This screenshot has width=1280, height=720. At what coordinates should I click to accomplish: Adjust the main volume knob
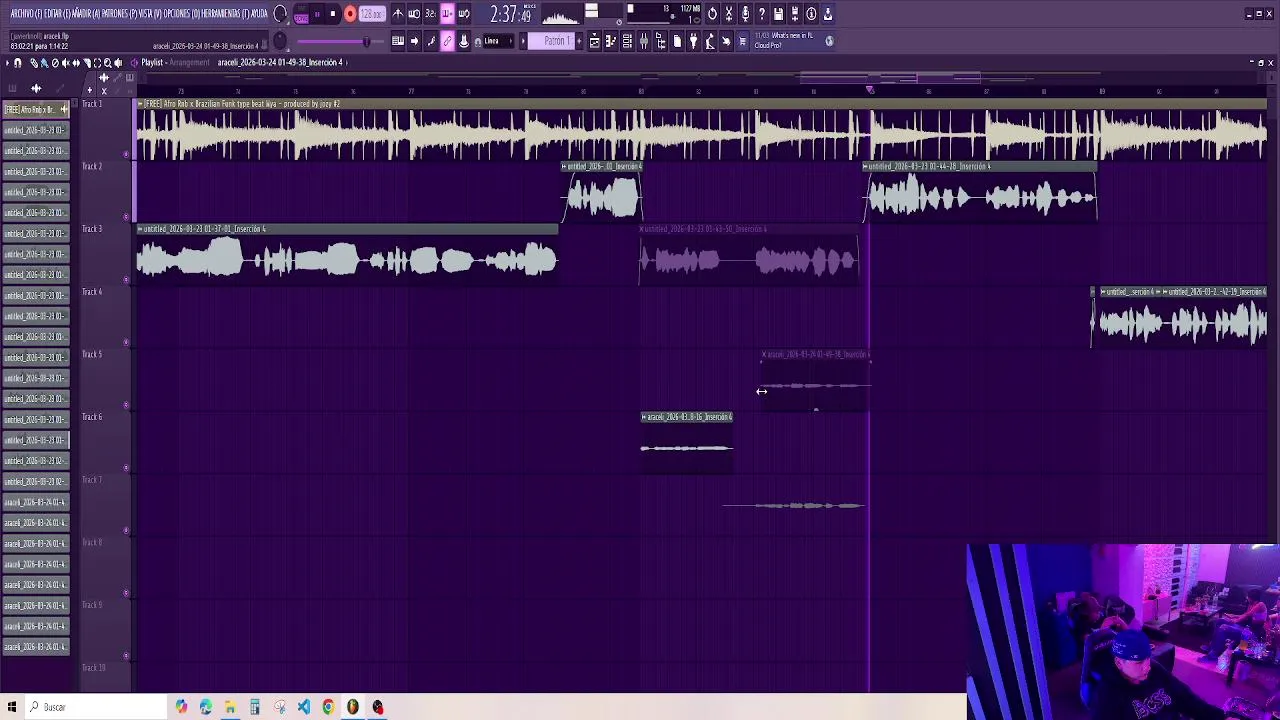point(281,14)
